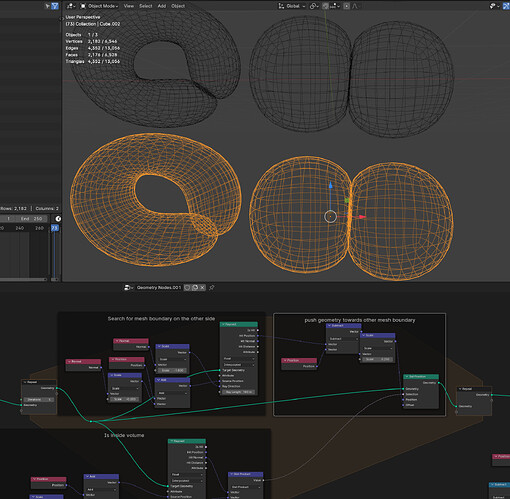
Task: Open the Dot Product operation dropdown
Action: [246, 487]
